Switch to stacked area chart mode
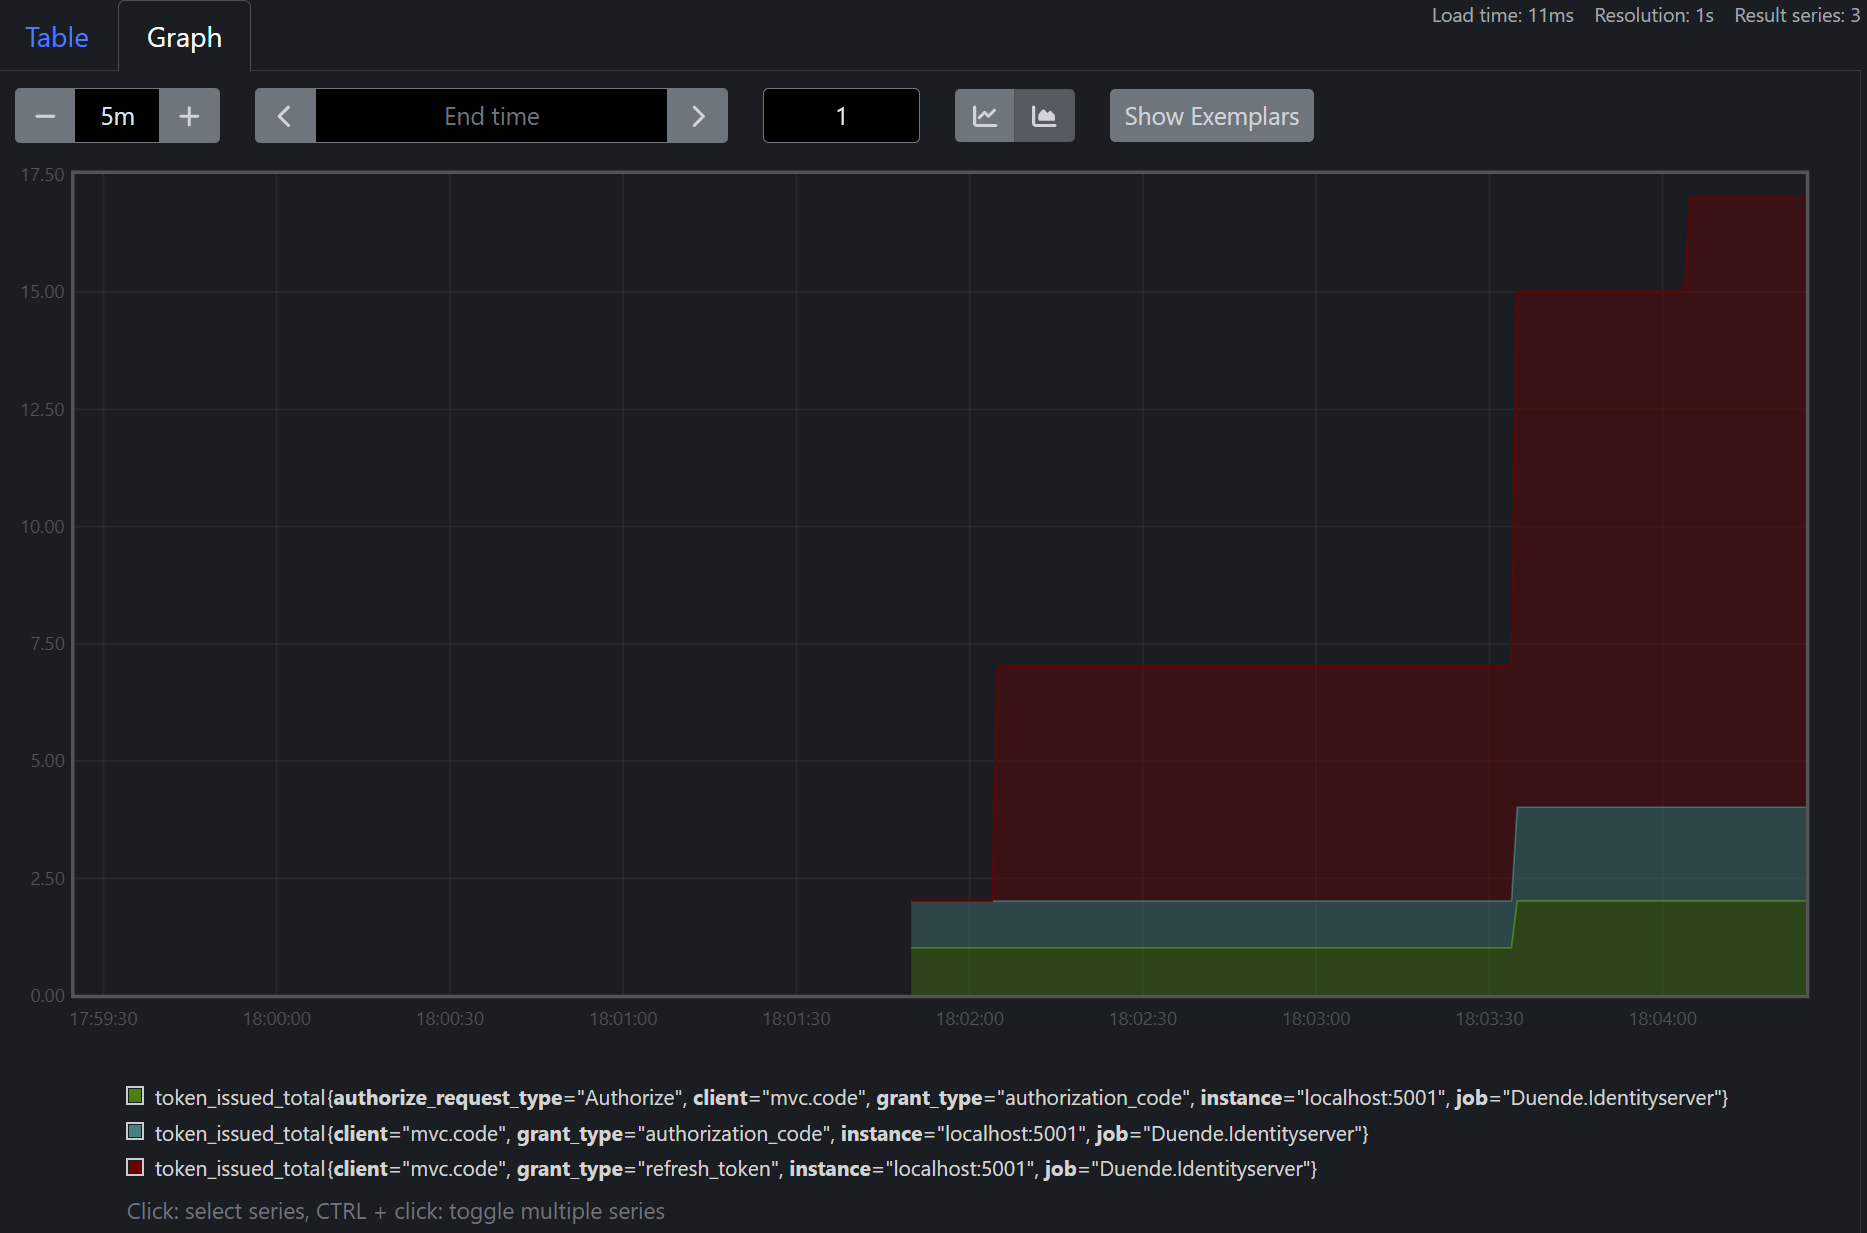1867x1233 pixels. (1045, 116)
